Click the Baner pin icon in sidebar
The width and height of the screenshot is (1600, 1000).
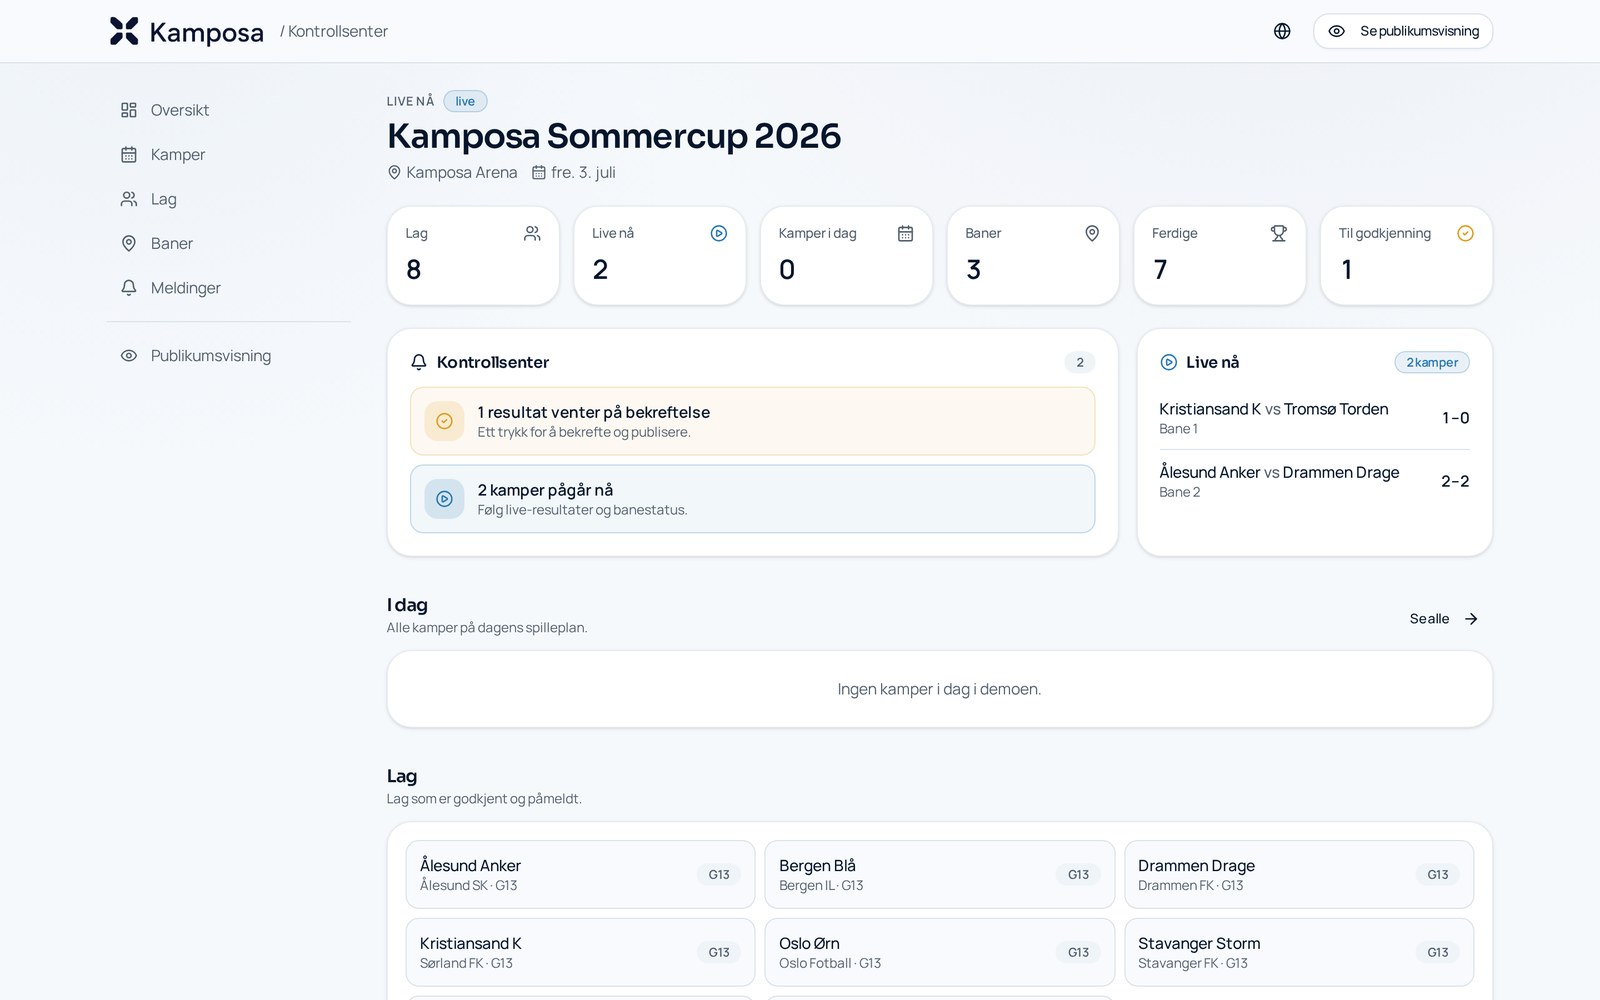coord(129,243)
